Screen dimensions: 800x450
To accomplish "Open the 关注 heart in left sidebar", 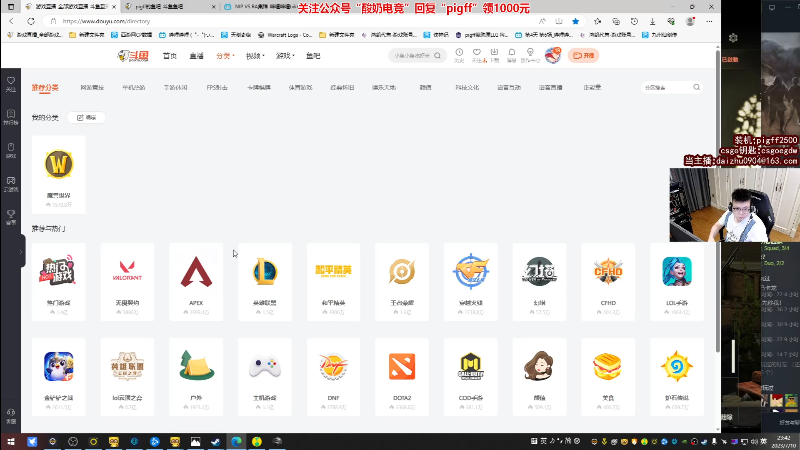I will click(11, 84).
